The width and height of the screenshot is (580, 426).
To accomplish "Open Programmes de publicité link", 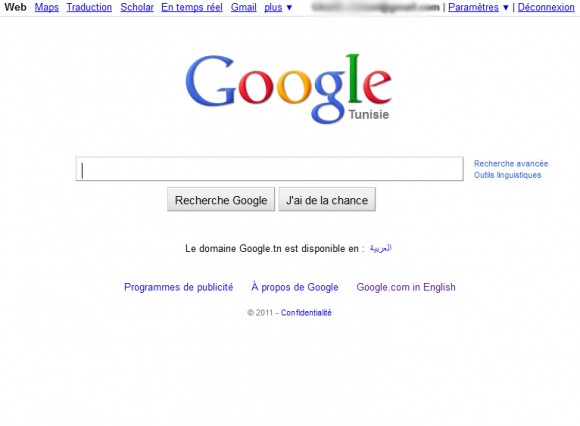I will (179, 287).
